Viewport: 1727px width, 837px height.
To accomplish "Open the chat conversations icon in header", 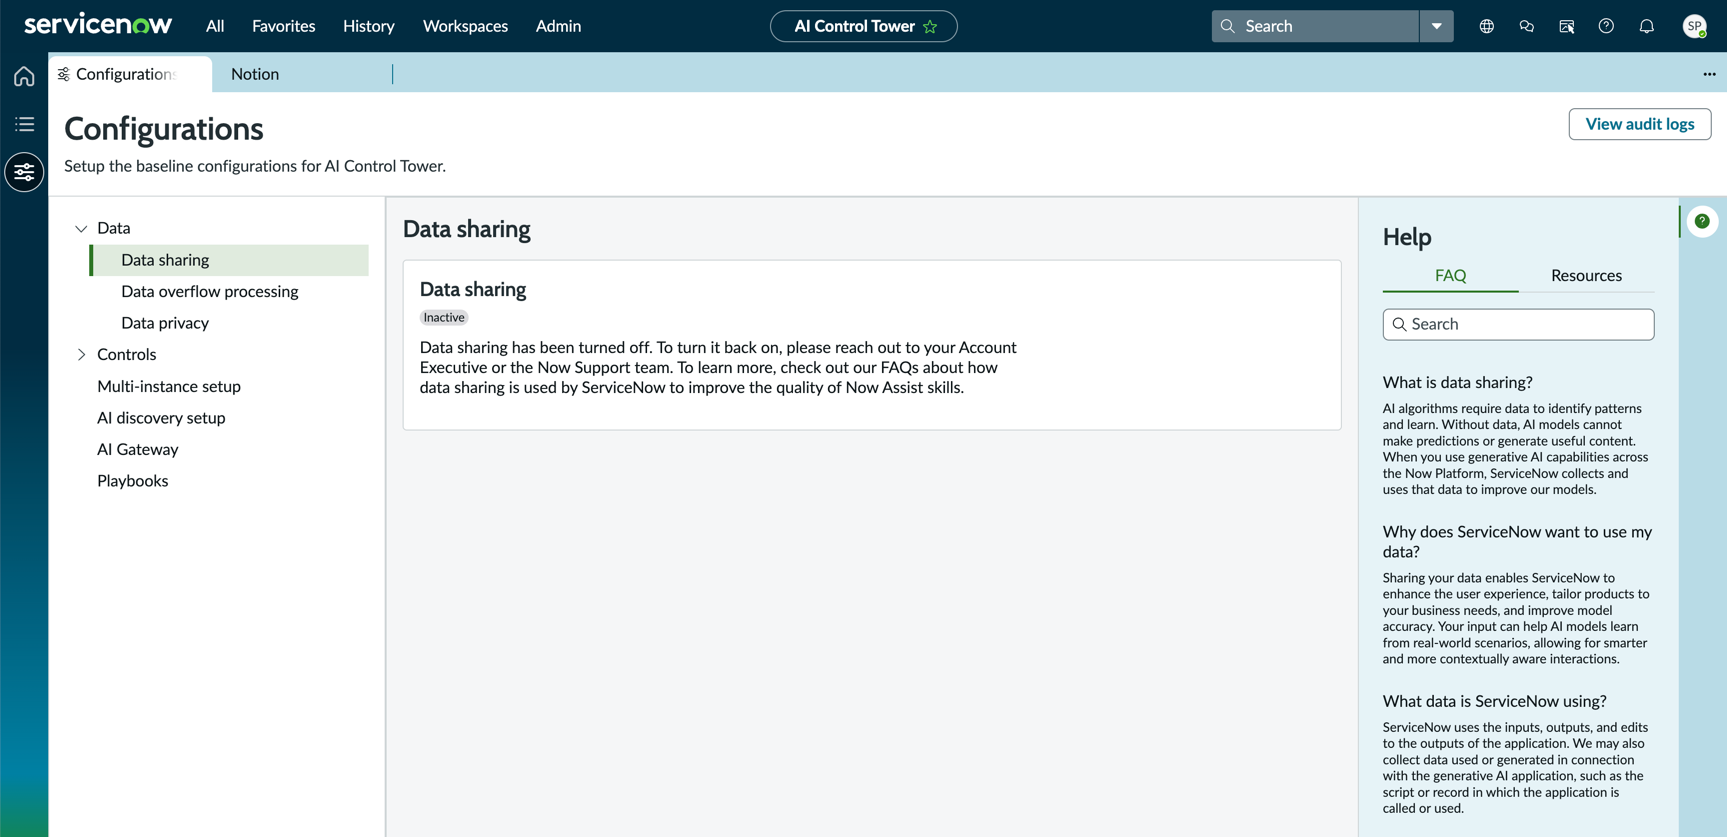I will point(1527,27).
